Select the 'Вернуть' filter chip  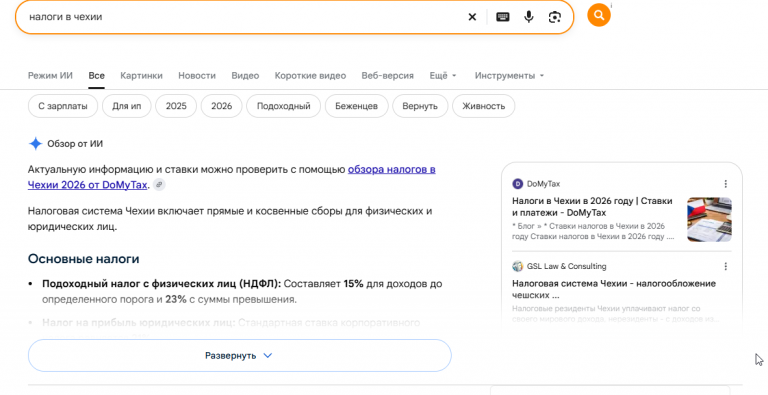point(420,106)
